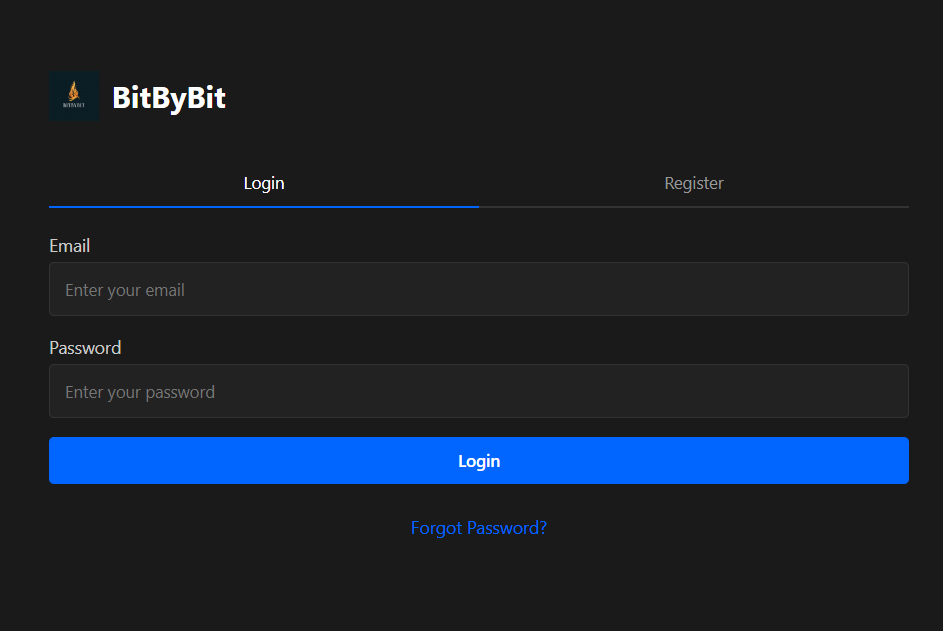This screenshot has width=943, height=631.
Task: Click the BitByBit title text
Action: [x=169, y=98]
